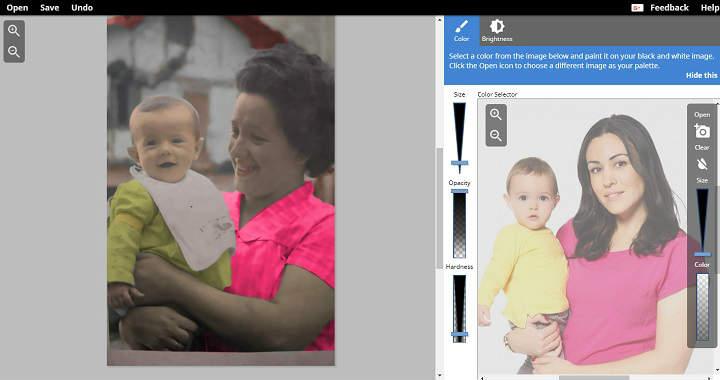Click the Feedback envelope icon
The height and width of the screenshot is (380, 720).
pyautogui.click(x=637, y=8)
